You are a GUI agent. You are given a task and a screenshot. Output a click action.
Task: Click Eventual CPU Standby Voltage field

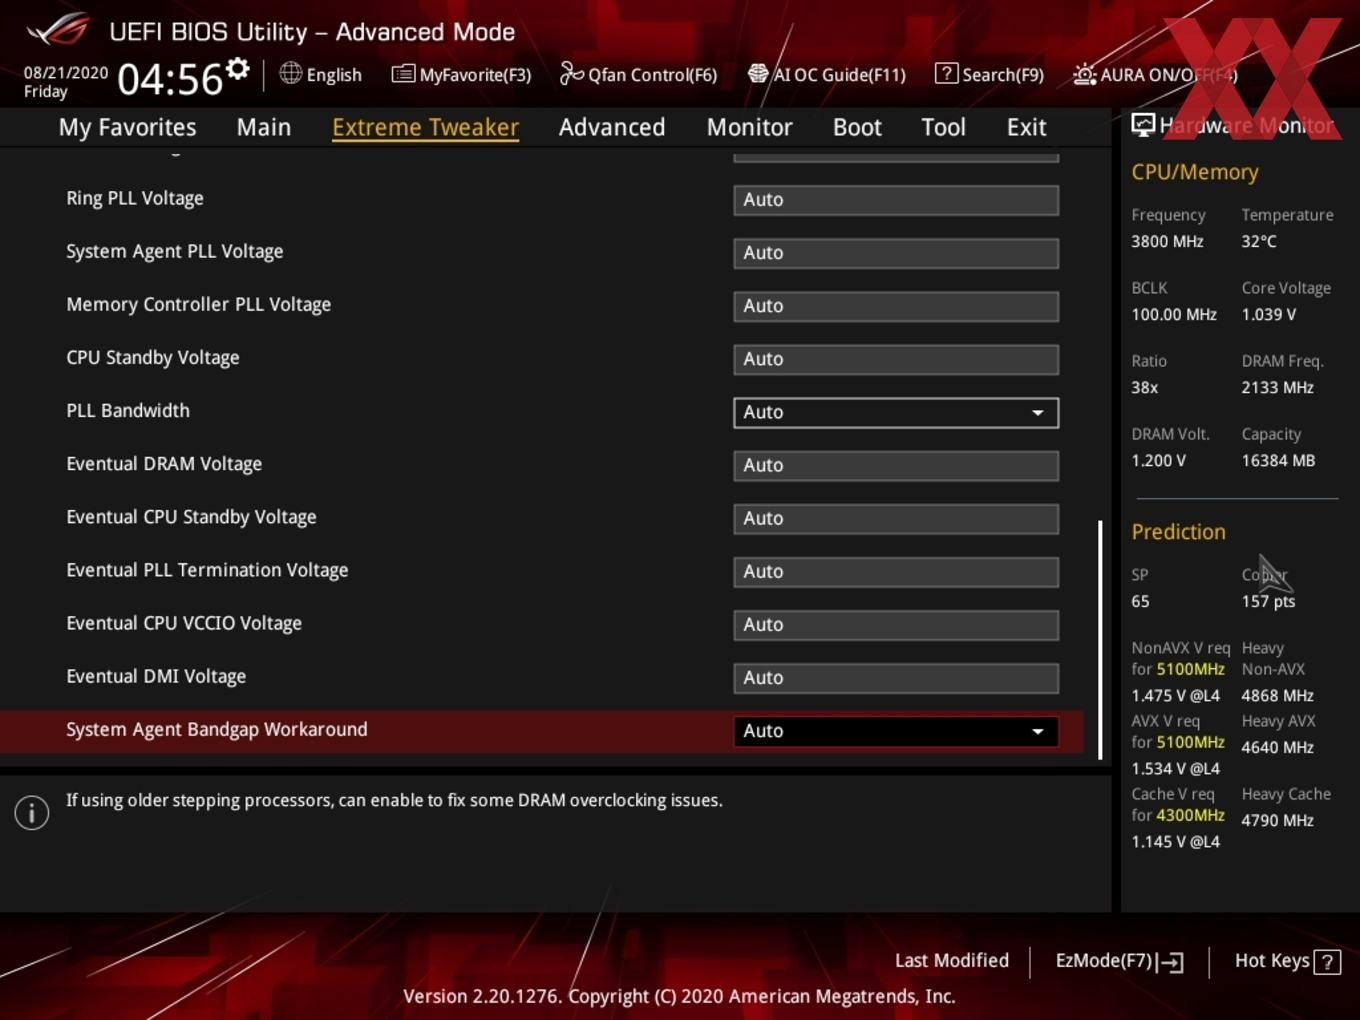(896, 518)
